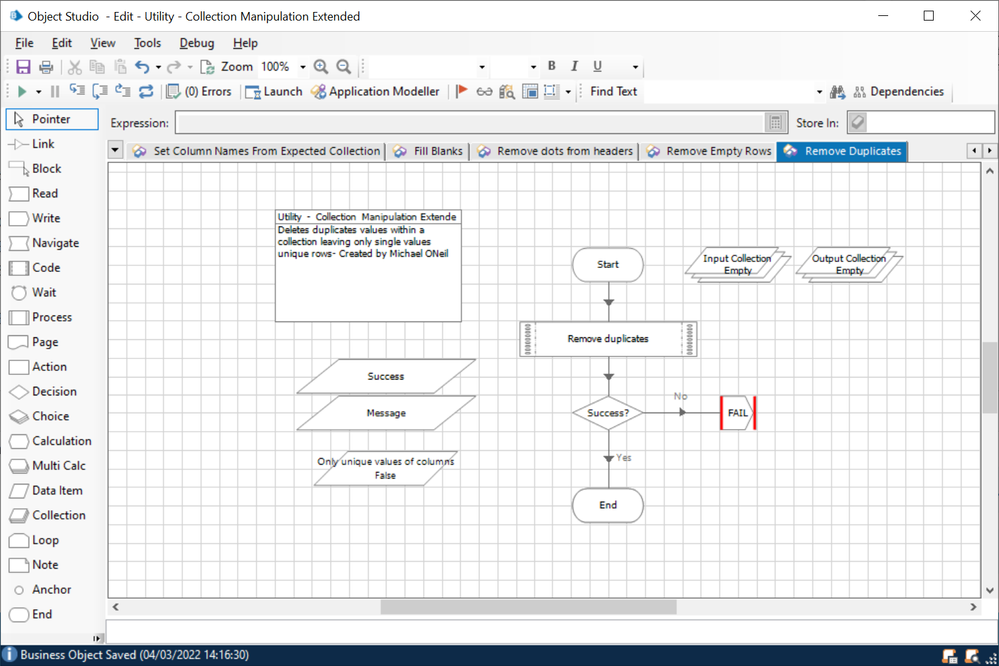Viewport: 999px width, 666px height.
Task: Click the Application Modeller button
Action: pyautogui.click(x=375, y=92)
